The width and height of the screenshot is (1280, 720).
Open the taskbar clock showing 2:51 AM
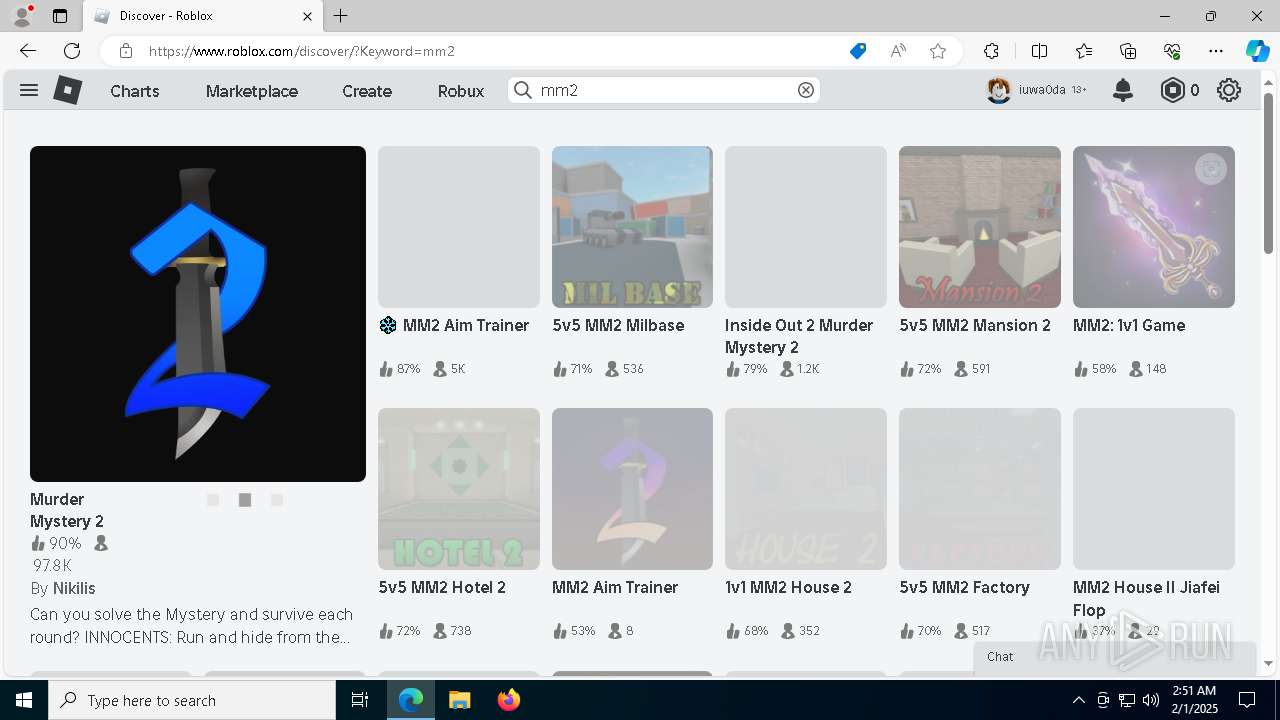pyautogui.click(x=1193, y=700)
